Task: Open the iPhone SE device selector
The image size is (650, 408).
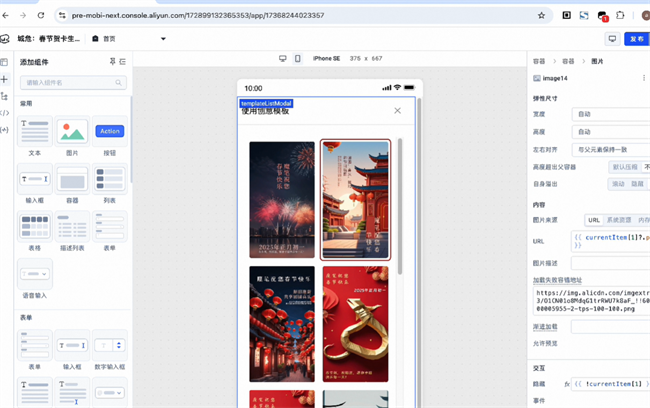Action: pyautogui.click(x=326, y=58)
